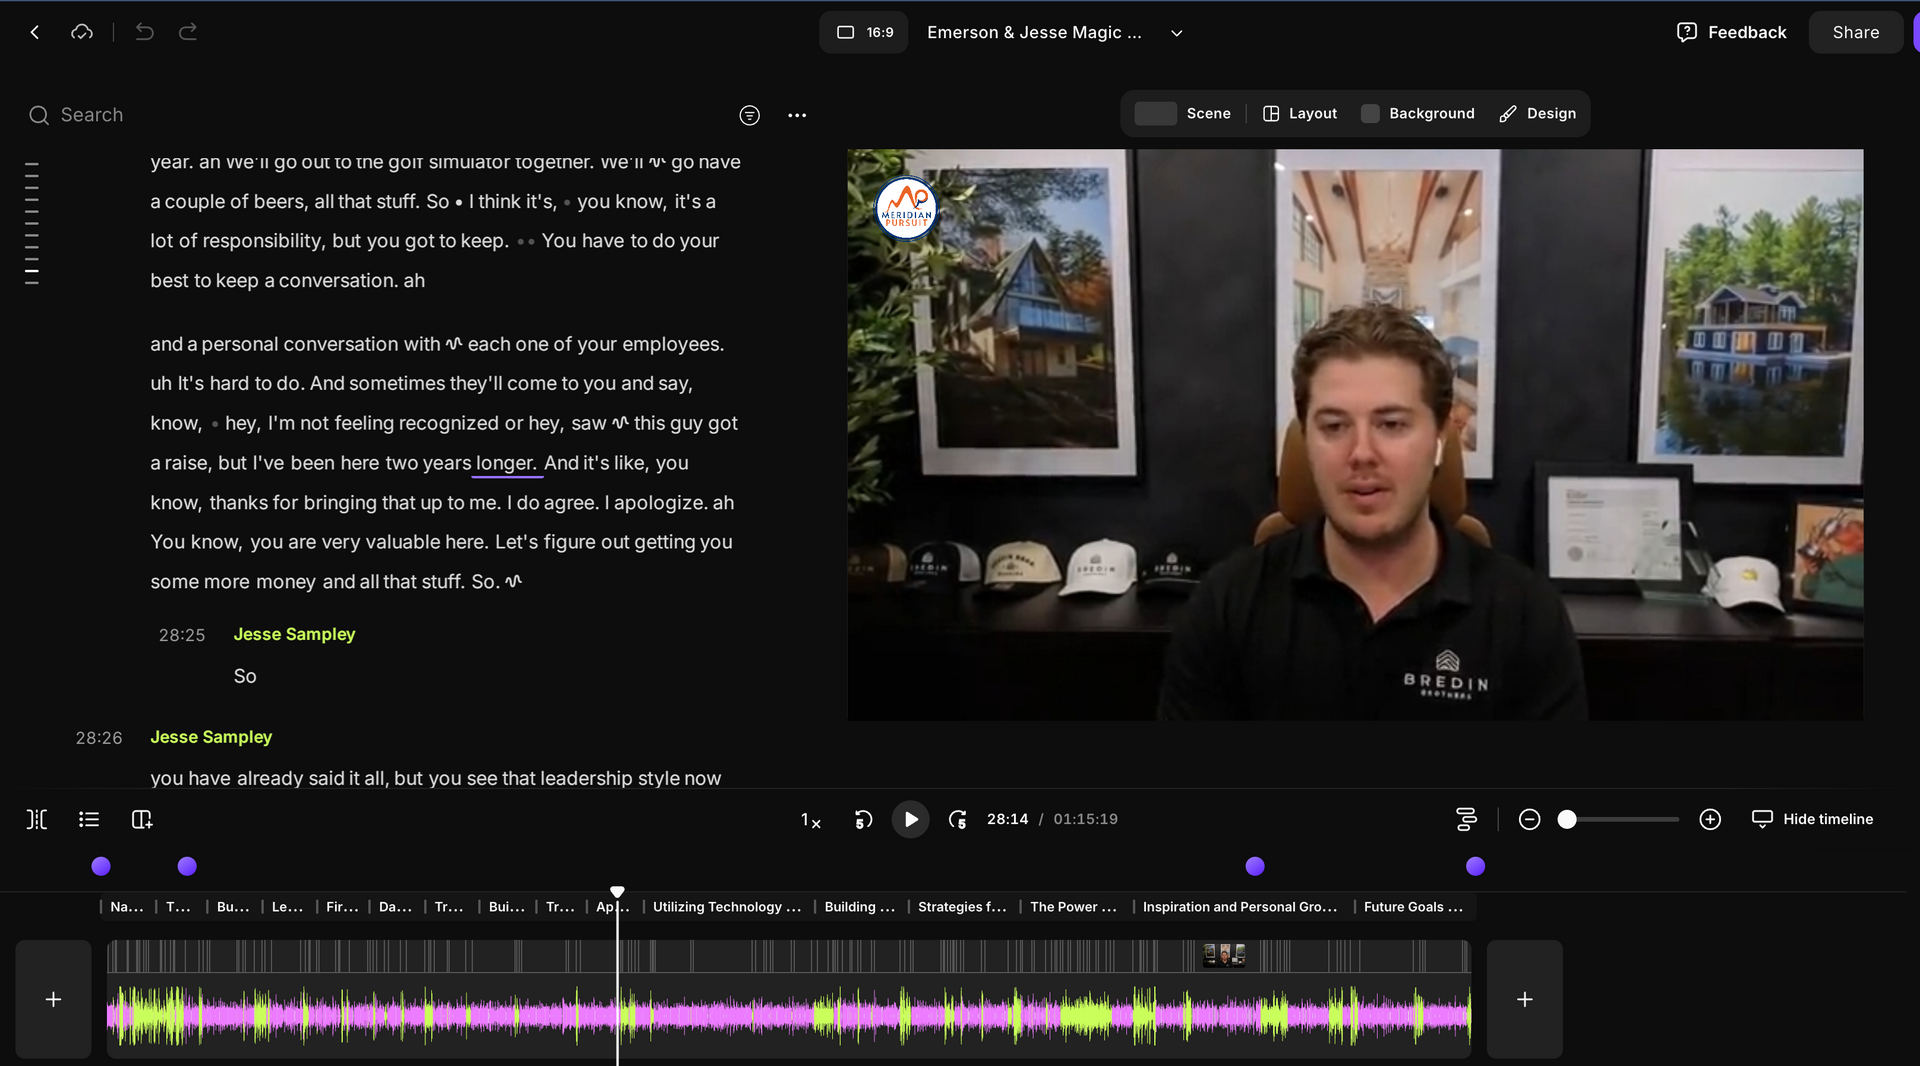Click the redo arrow icon
Image resolution: width=1920 pixels, height=1066 pixels.
pyautogui.click(x=188, y=32)
